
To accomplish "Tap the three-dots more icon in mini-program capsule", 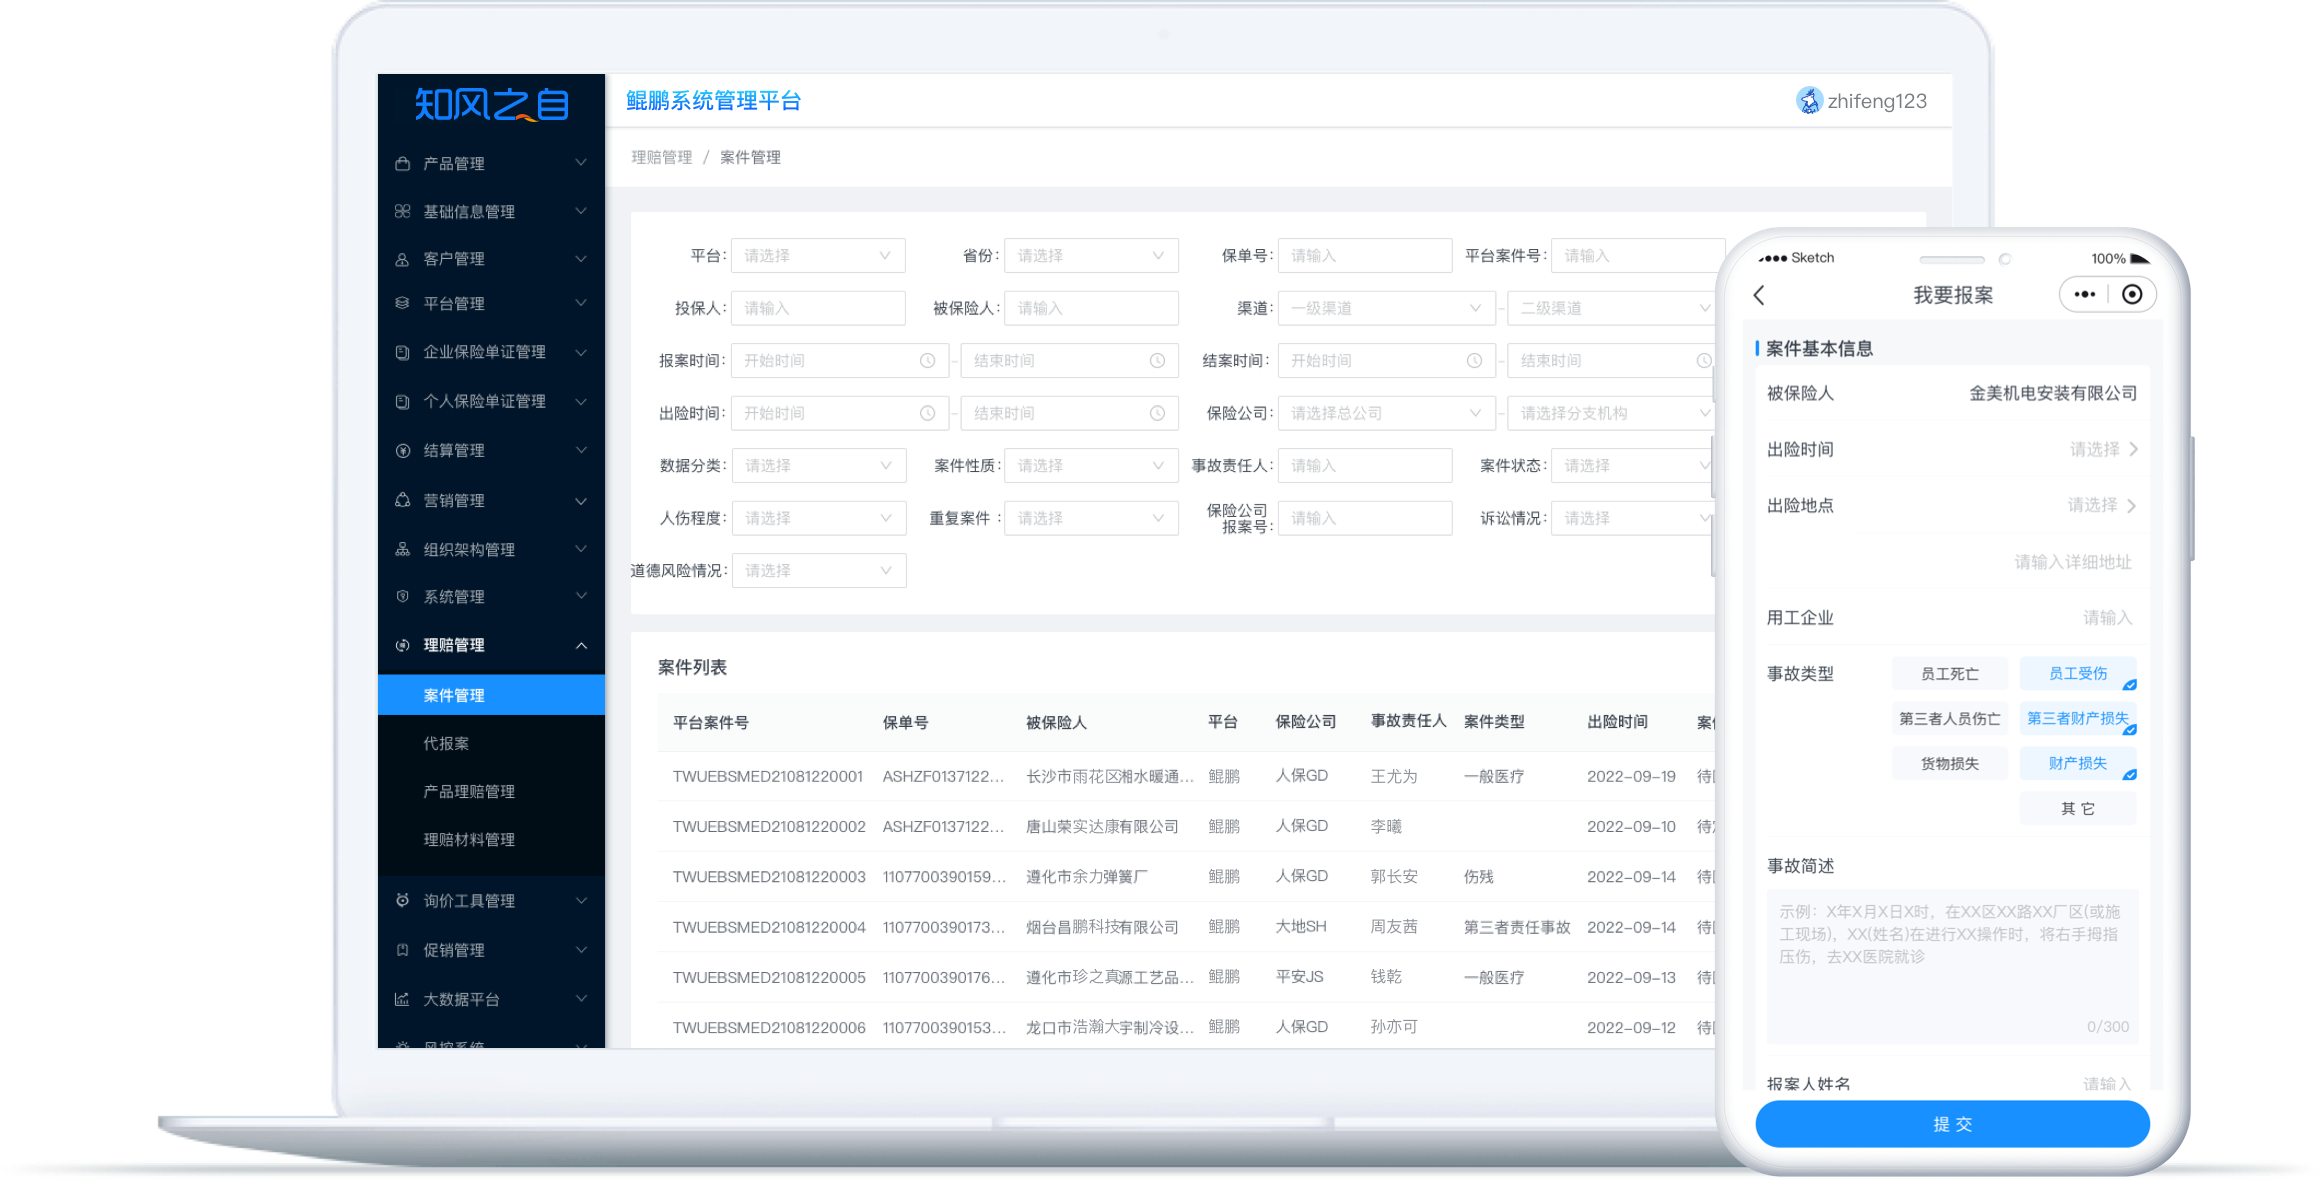I will (2085, 294).
